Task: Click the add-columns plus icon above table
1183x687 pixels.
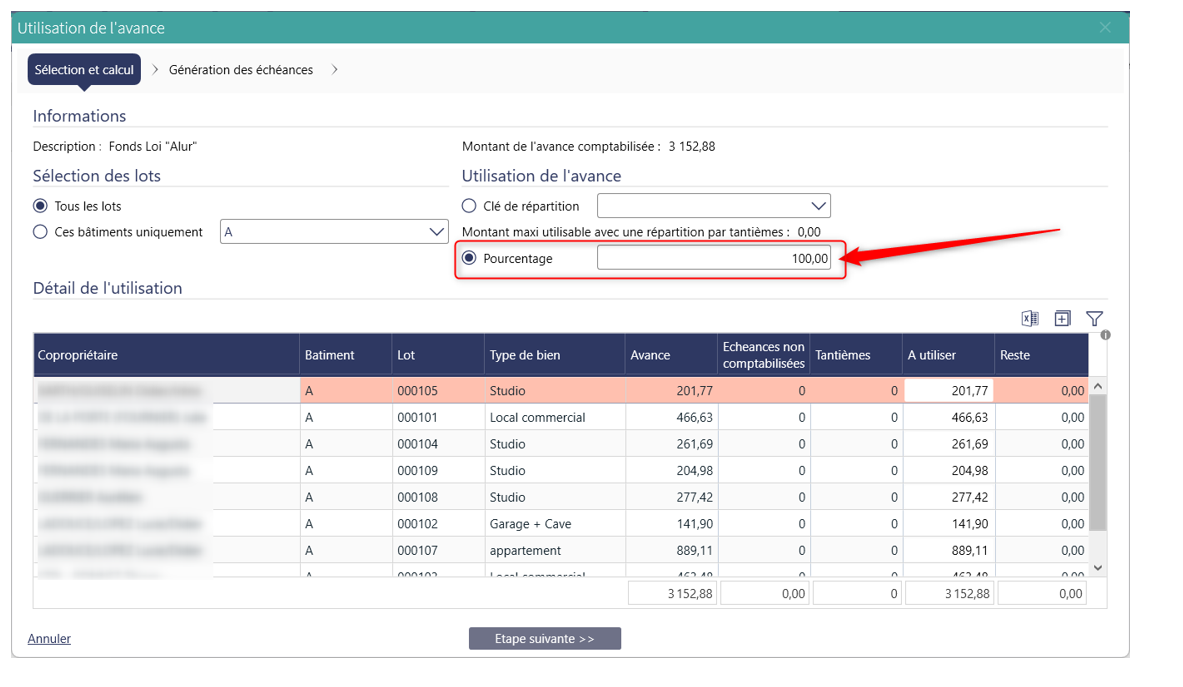Action: pos(1062,318)
